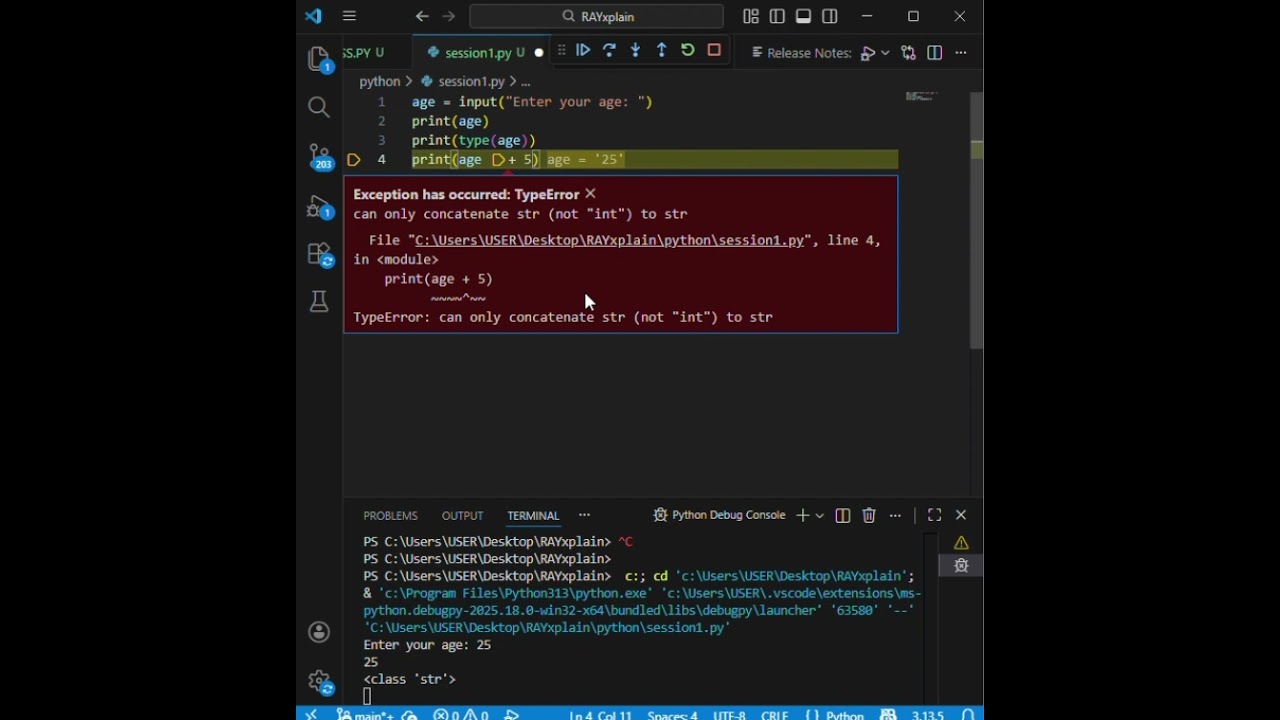Click the line 4 gutter debug marker

[x=353, y=160]
